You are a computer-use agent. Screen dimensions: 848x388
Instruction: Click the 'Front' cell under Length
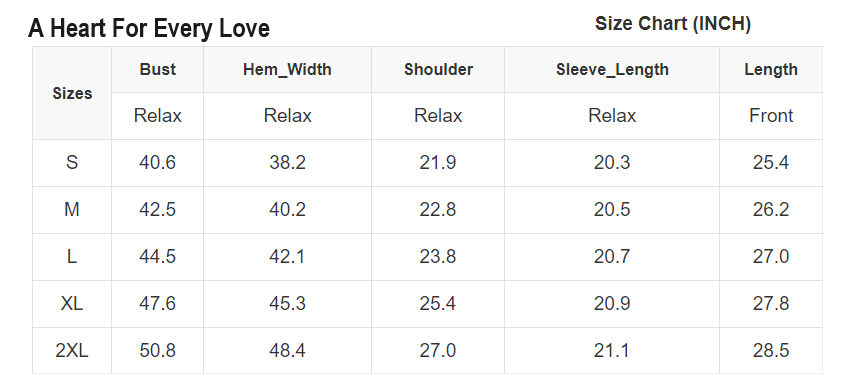pos(771,116)
